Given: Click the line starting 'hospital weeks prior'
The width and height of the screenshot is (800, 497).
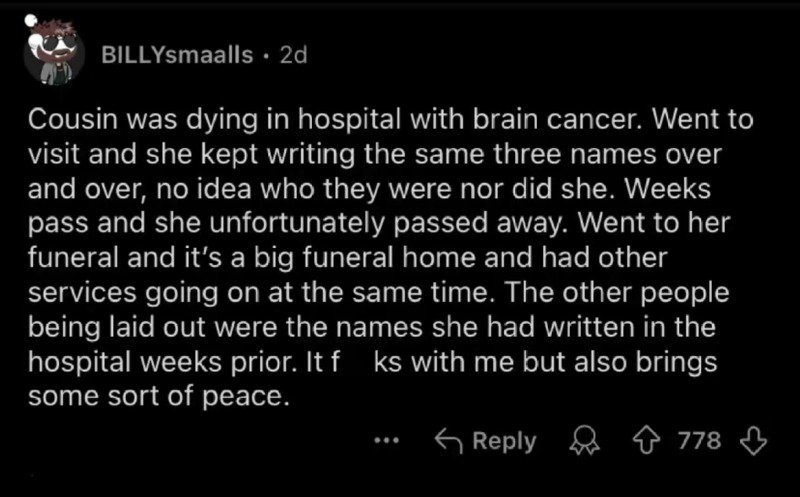Looking at the screenshot, I should [372, 362].
